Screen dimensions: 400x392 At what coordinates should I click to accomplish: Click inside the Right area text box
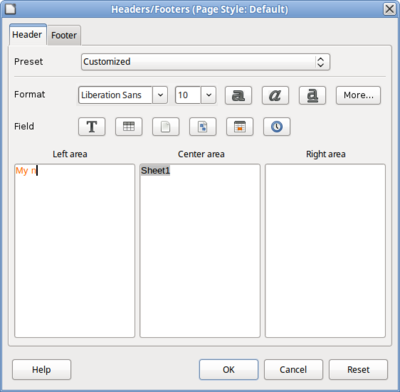325,251
